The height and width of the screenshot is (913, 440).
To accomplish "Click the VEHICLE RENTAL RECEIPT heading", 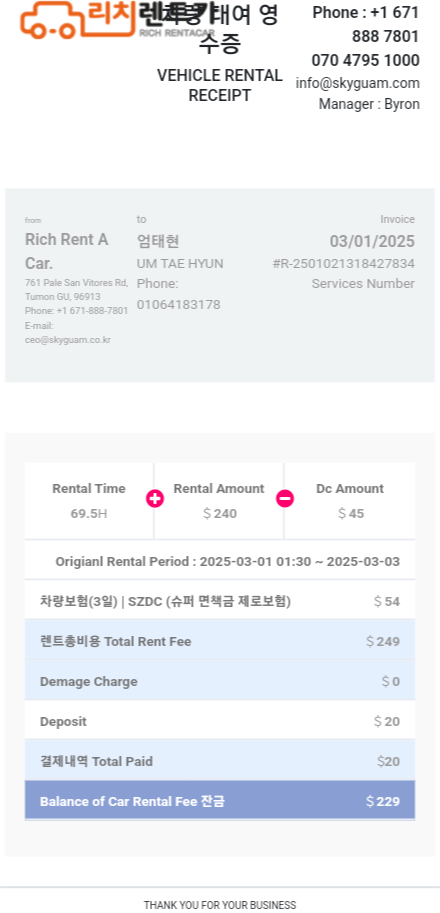I will click(x=219, y=85).
